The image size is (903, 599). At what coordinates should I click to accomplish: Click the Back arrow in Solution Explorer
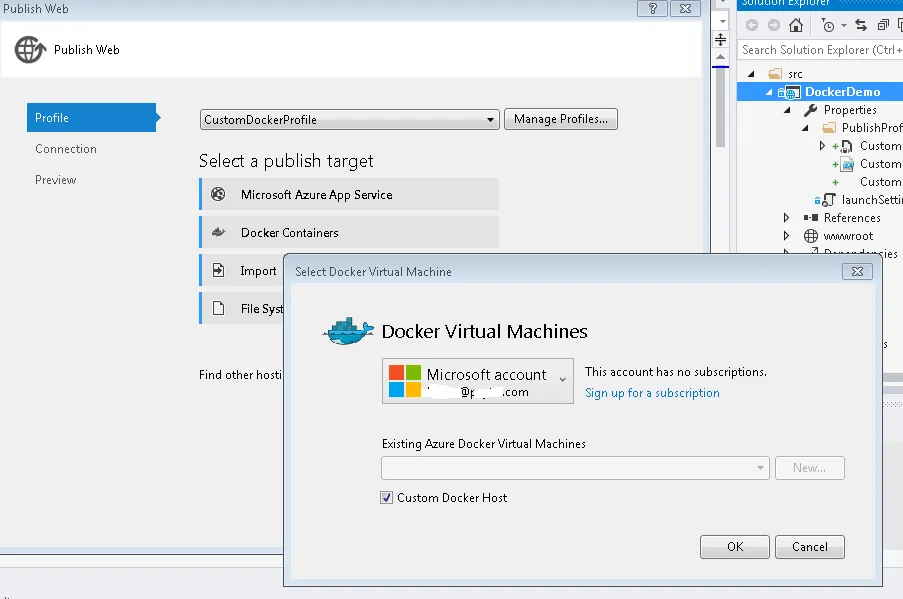point(752,25)
